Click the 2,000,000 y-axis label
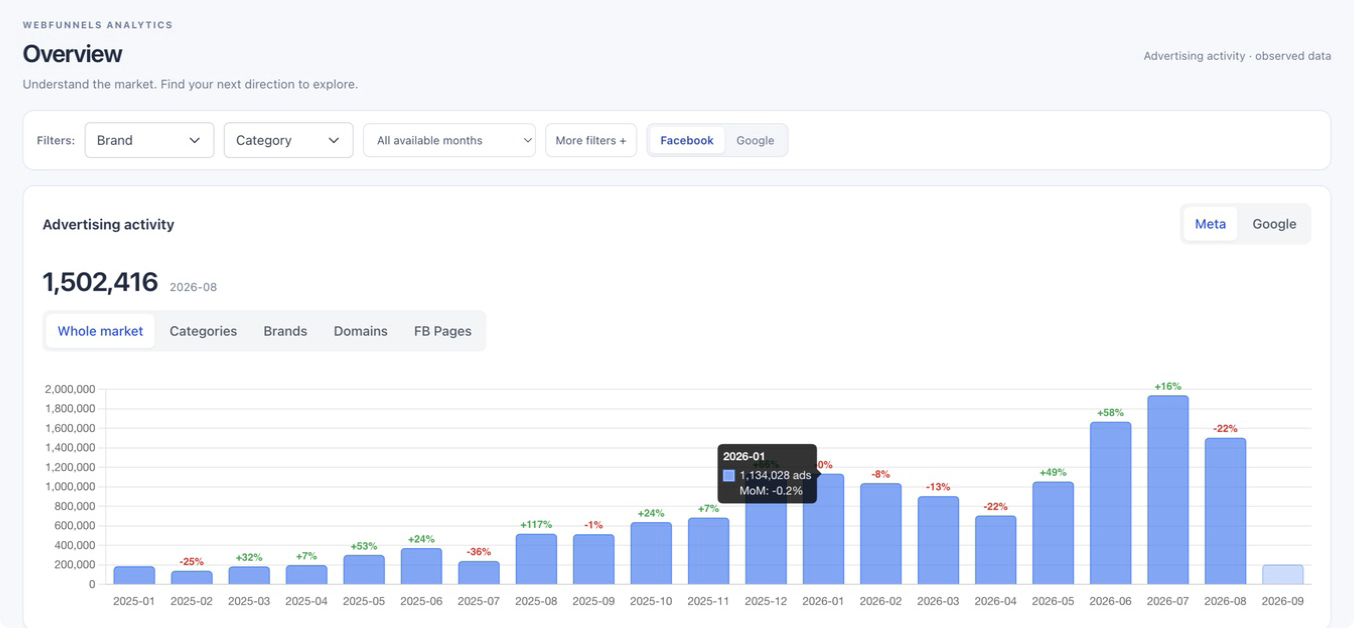 point(70,389)
